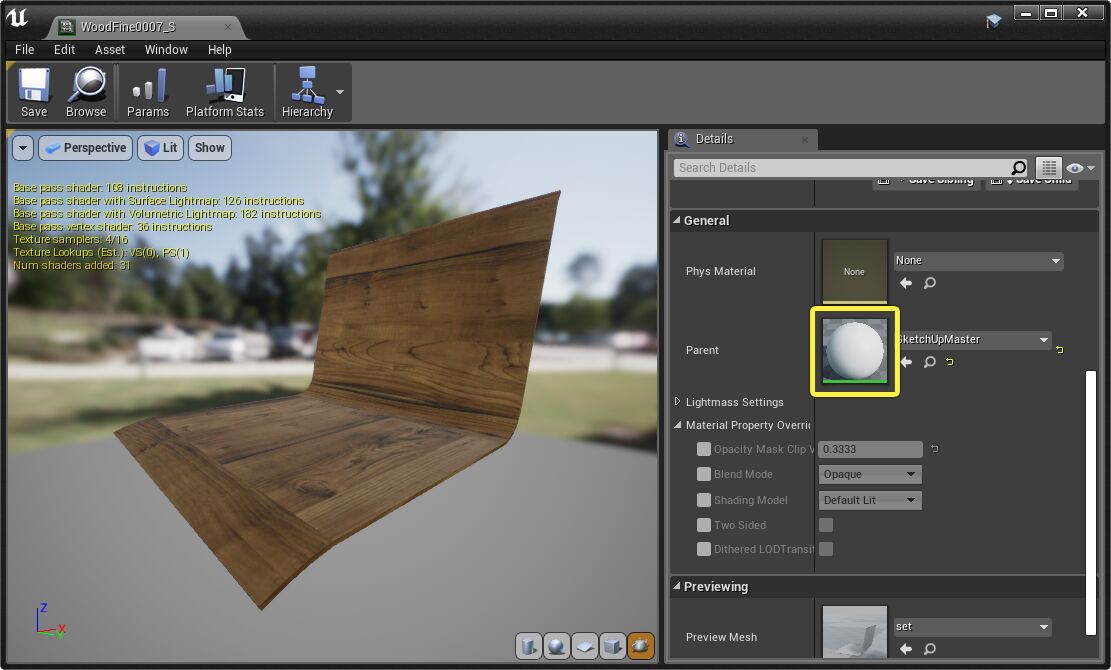The image size is (1111, 670).
Task: Select the sphere preview mesh icon
Action: [556, 646]
